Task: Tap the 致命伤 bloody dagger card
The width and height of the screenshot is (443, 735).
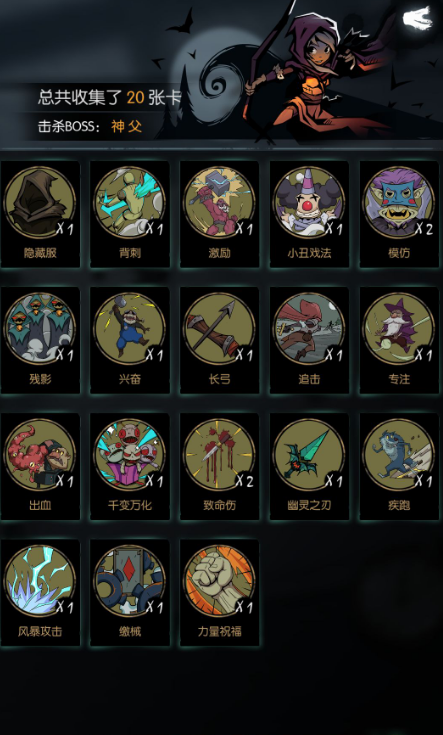Action: 219,466
